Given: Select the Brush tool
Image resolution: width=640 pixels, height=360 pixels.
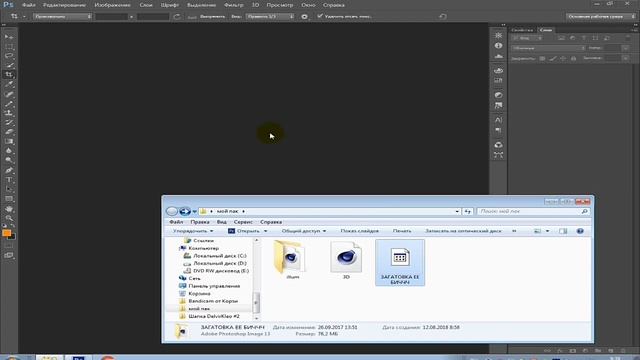Looking at the screenshot, I should [x=9, y=104].
